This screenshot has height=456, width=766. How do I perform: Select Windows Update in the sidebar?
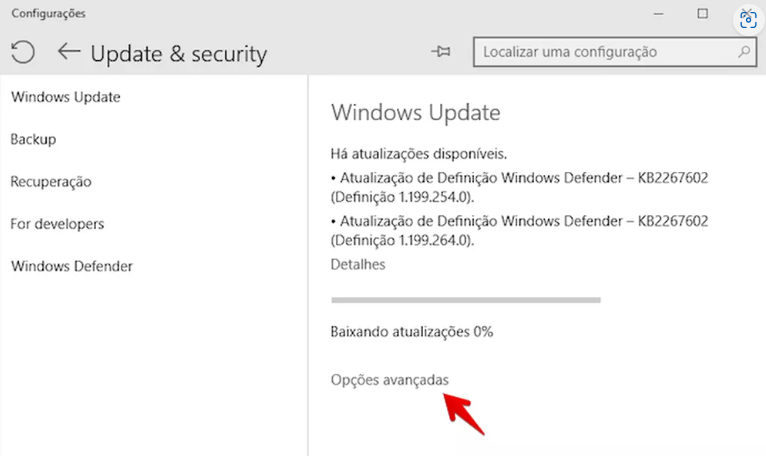[65, 97]
